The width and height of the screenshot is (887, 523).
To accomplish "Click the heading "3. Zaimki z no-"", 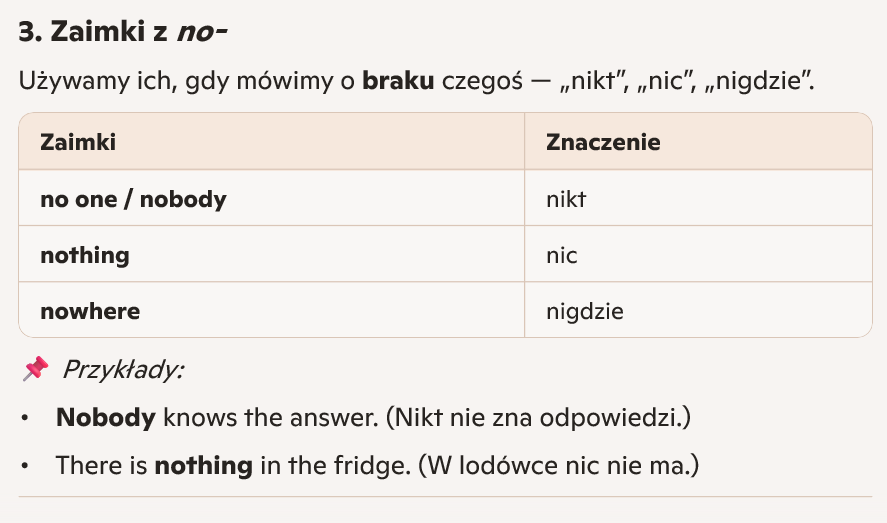I will click(123, 32).
